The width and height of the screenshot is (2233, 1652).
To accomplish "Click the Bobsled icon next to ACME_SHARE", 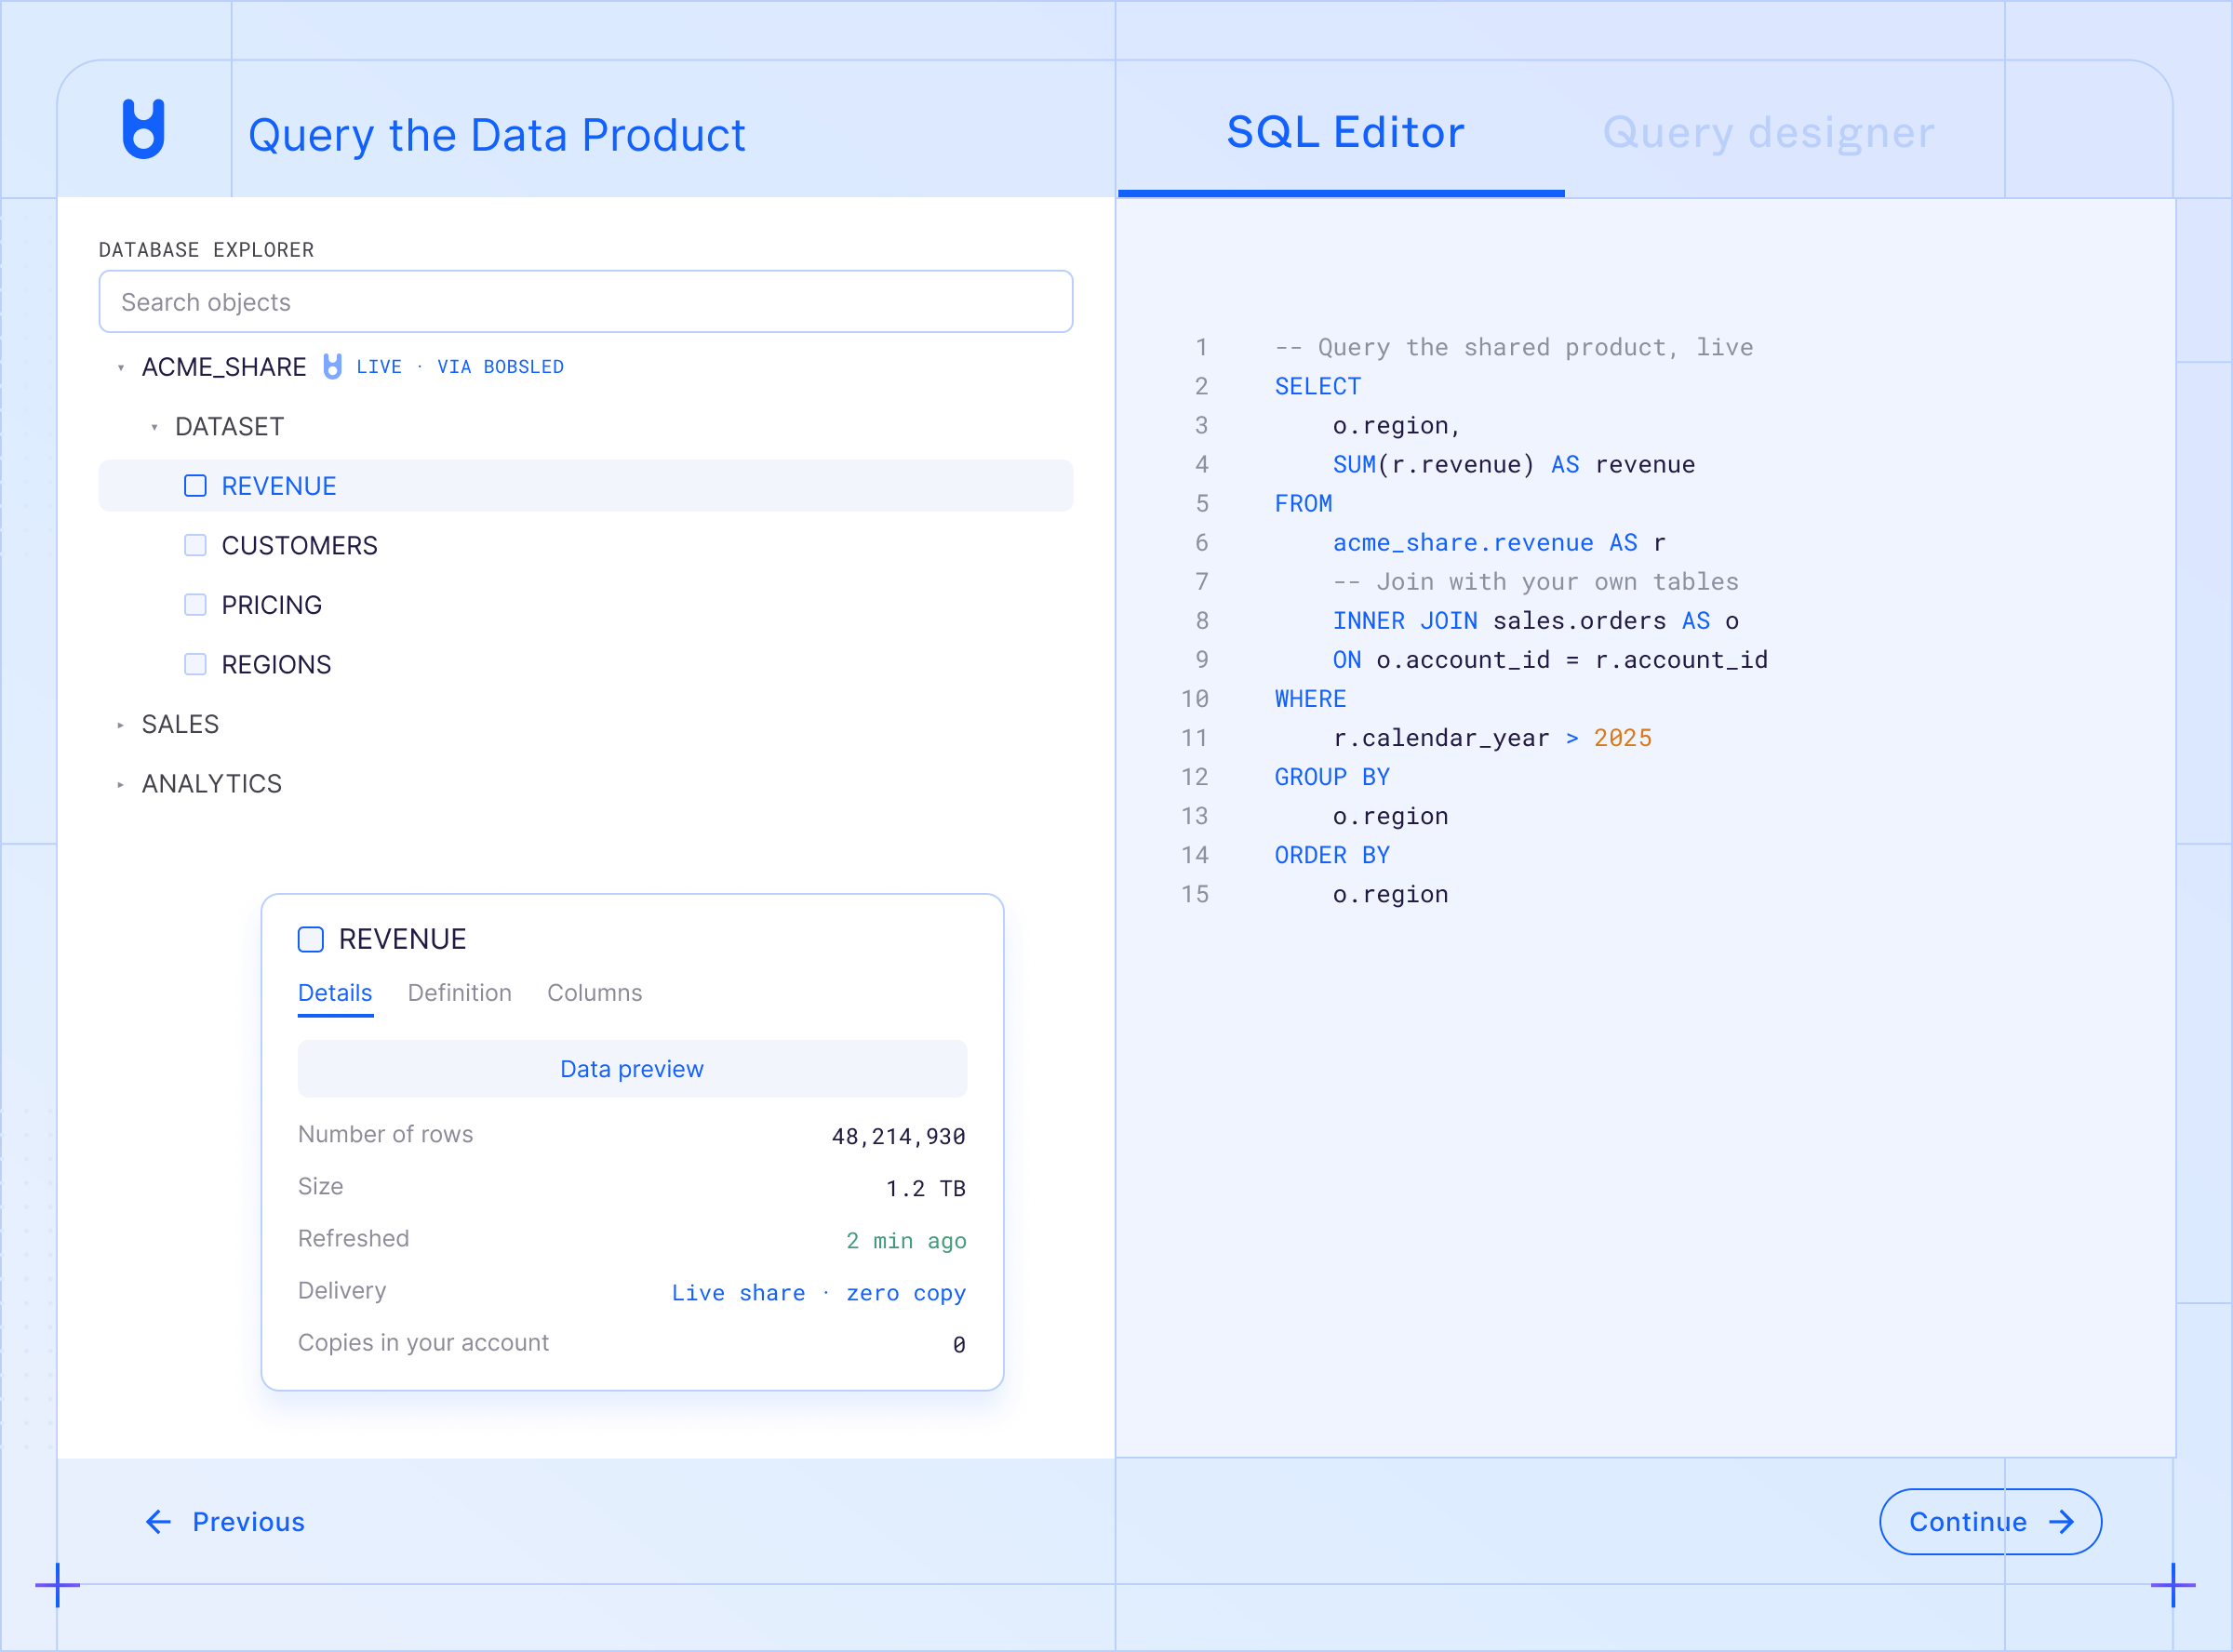I will pyautogui.click(x=332, y=367).
